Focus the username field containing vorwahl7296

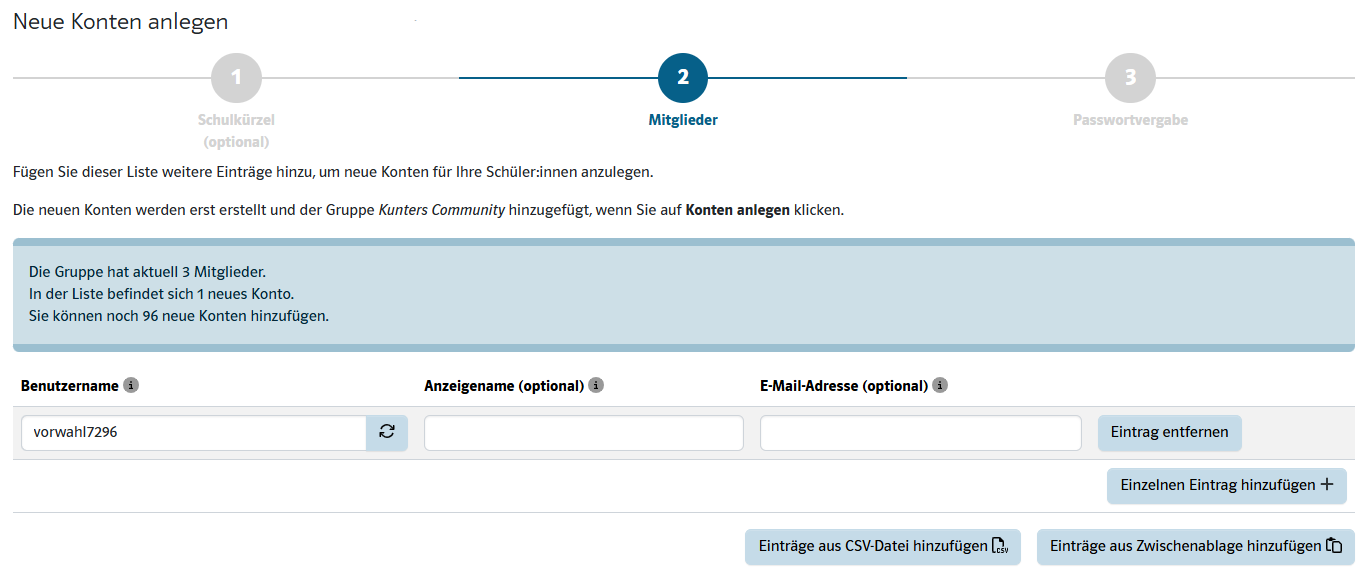coord(193,433)
